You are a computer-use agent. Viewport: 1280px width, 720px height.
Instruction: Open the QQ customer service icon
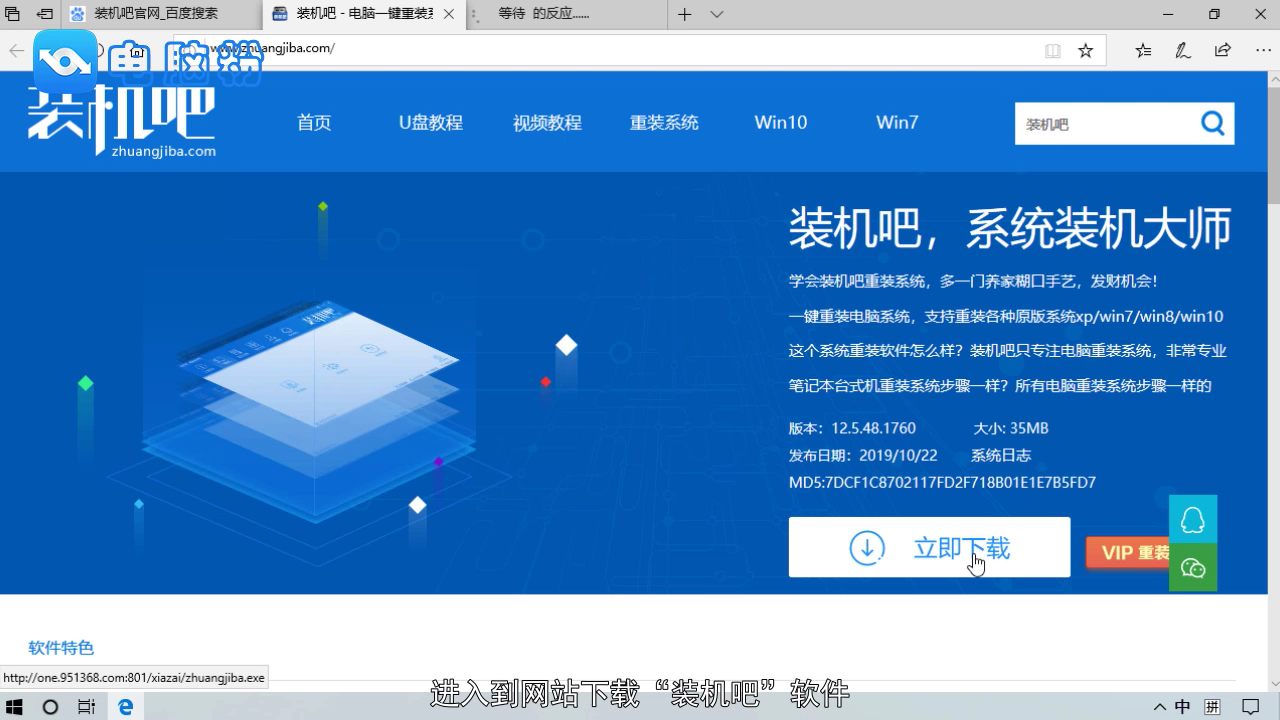point(1193,519)
